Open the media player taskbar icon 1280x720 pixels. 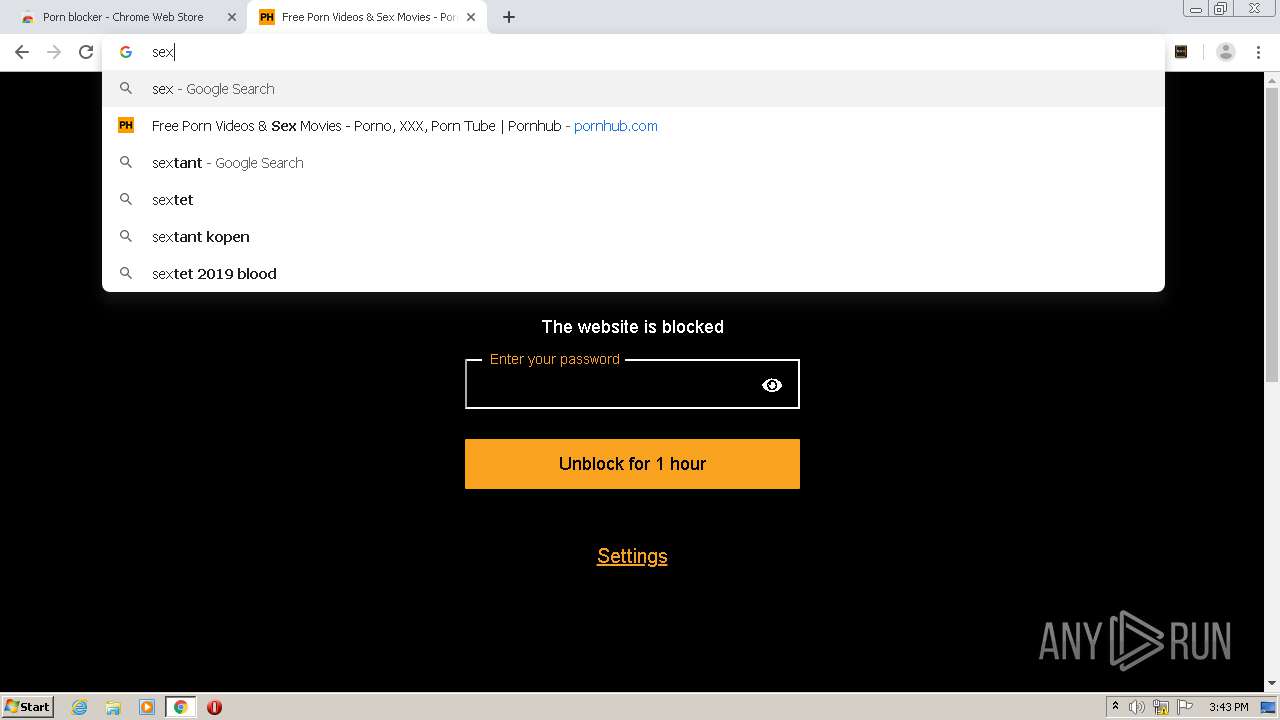click(147, 707)
